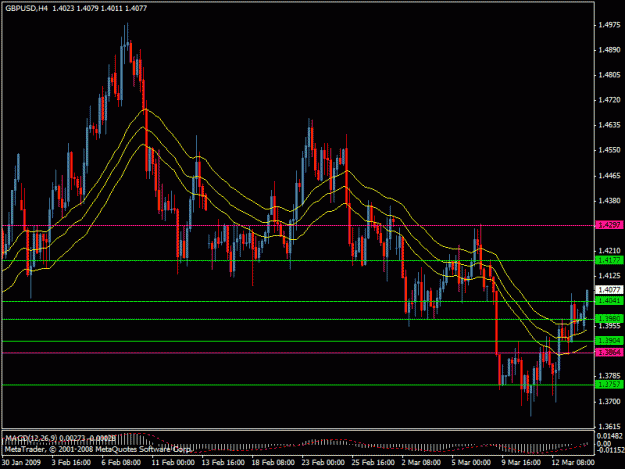Click the 1.4720 price scale value
The height and width of the screenshot is (469, 625).
click(609, 100)
